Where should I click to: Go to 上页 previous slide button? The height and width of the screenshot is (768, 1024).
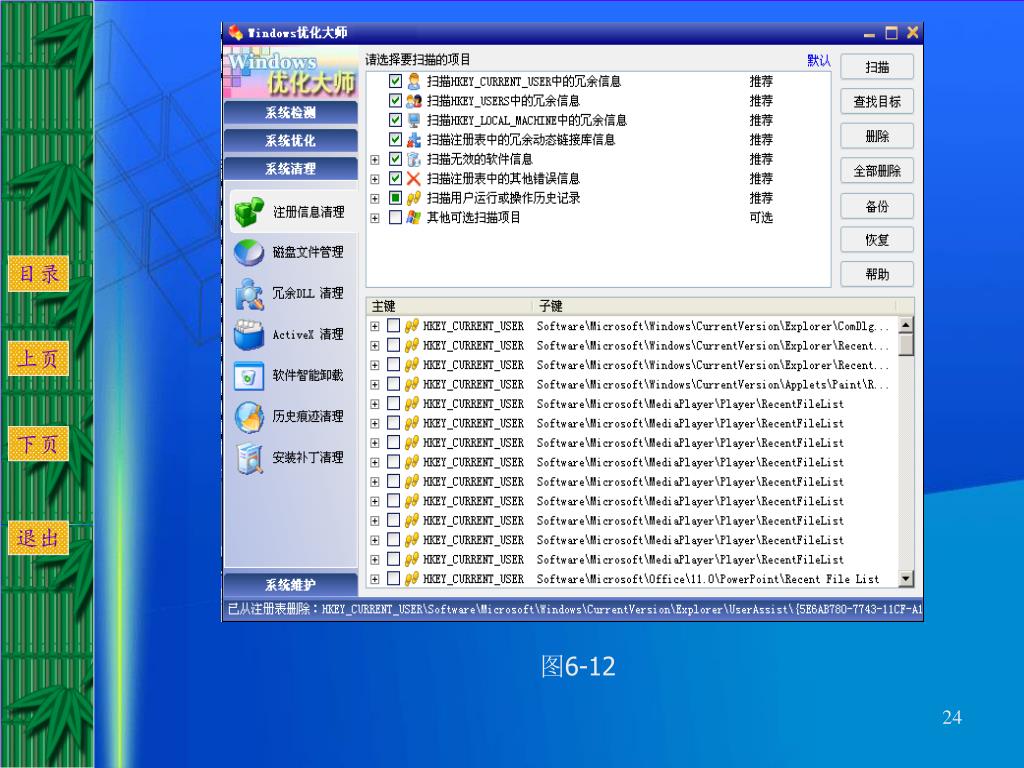(39, 359)
